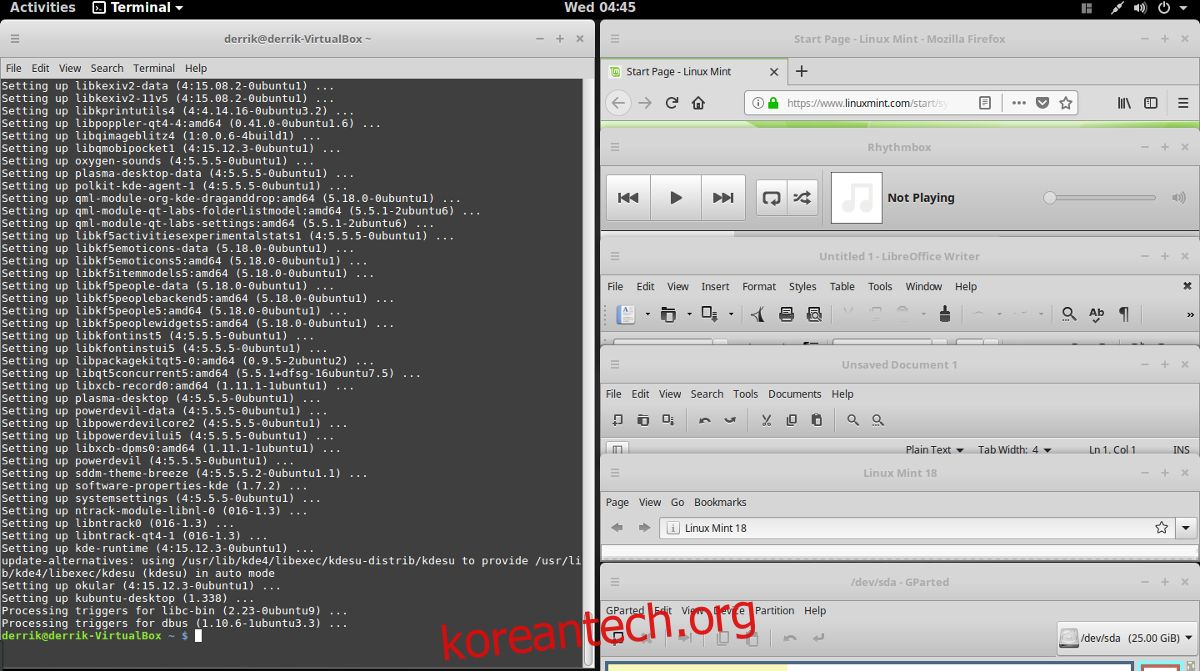Viewport: 1200px width, 671px height.
Task: Toggle formatting marks in LibreOffice Writer
Action: [1124, 314]
